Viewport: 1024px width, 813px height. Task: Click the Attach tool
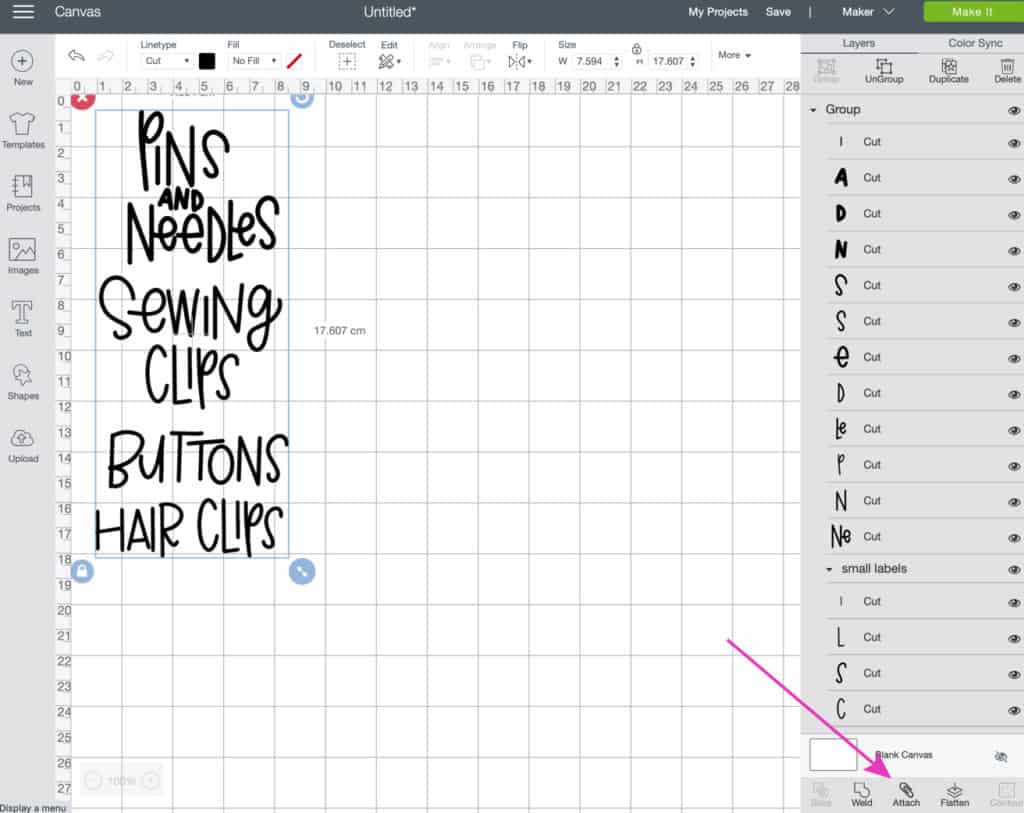[x=906, y=794]
